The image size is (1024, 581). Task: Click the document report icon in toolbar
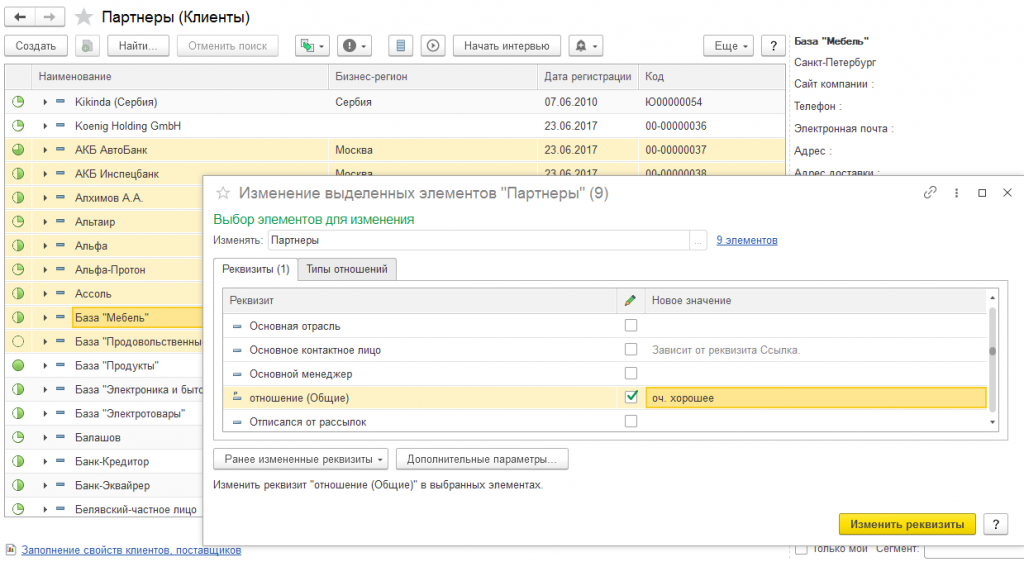pos(400,46)
